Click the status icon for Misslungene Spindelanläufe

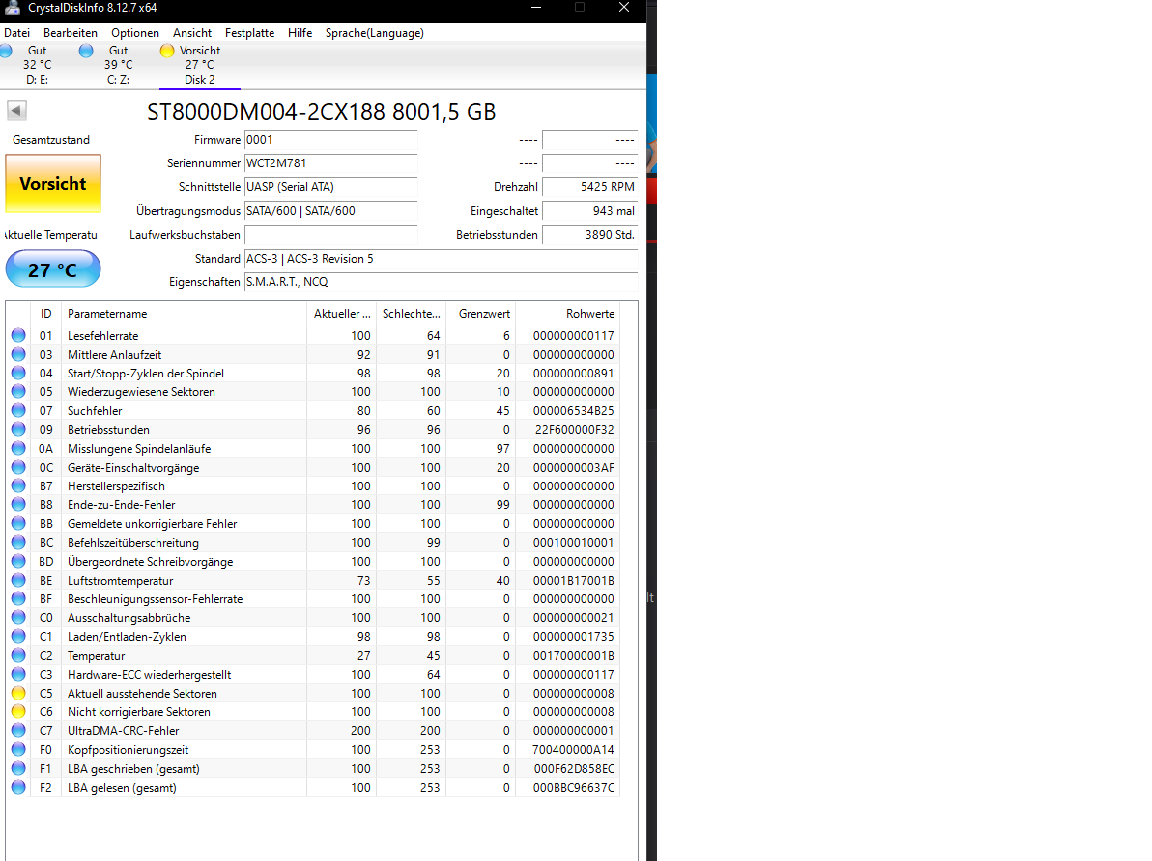(x=18, y=448)
